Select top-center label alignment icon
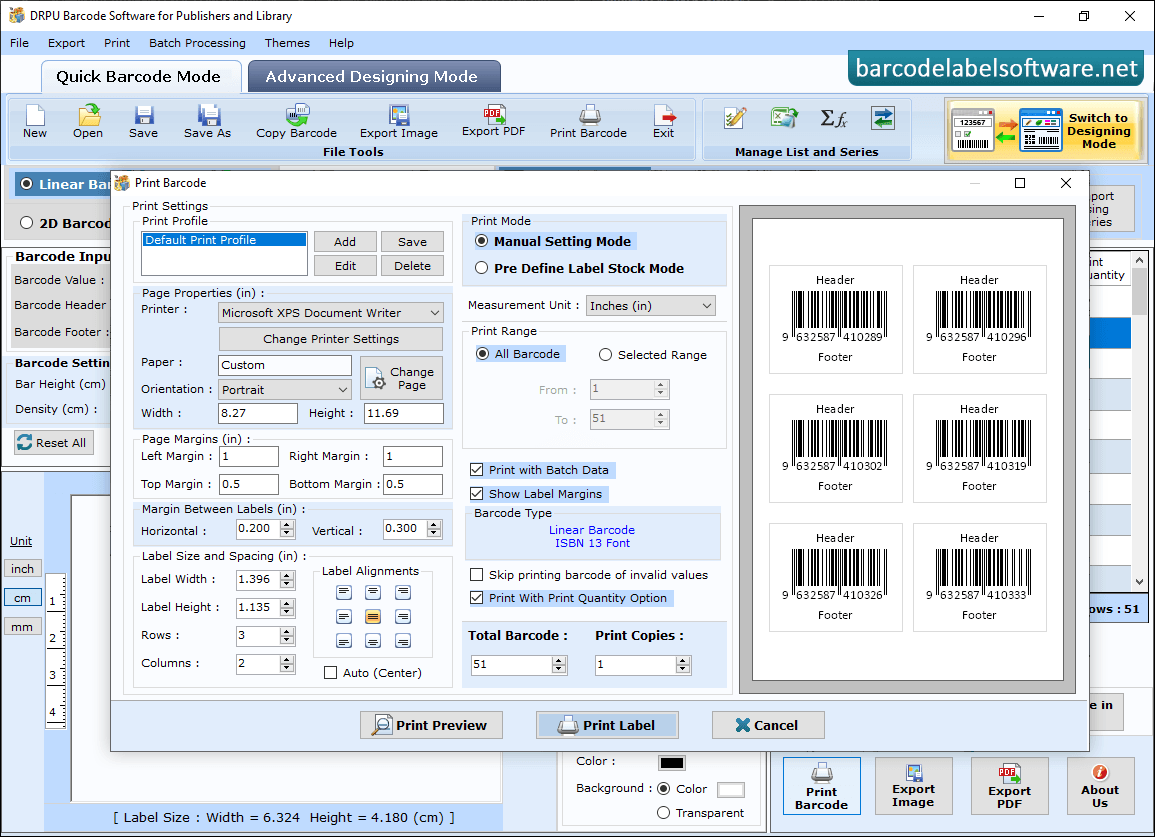 [x=373, y=592]
